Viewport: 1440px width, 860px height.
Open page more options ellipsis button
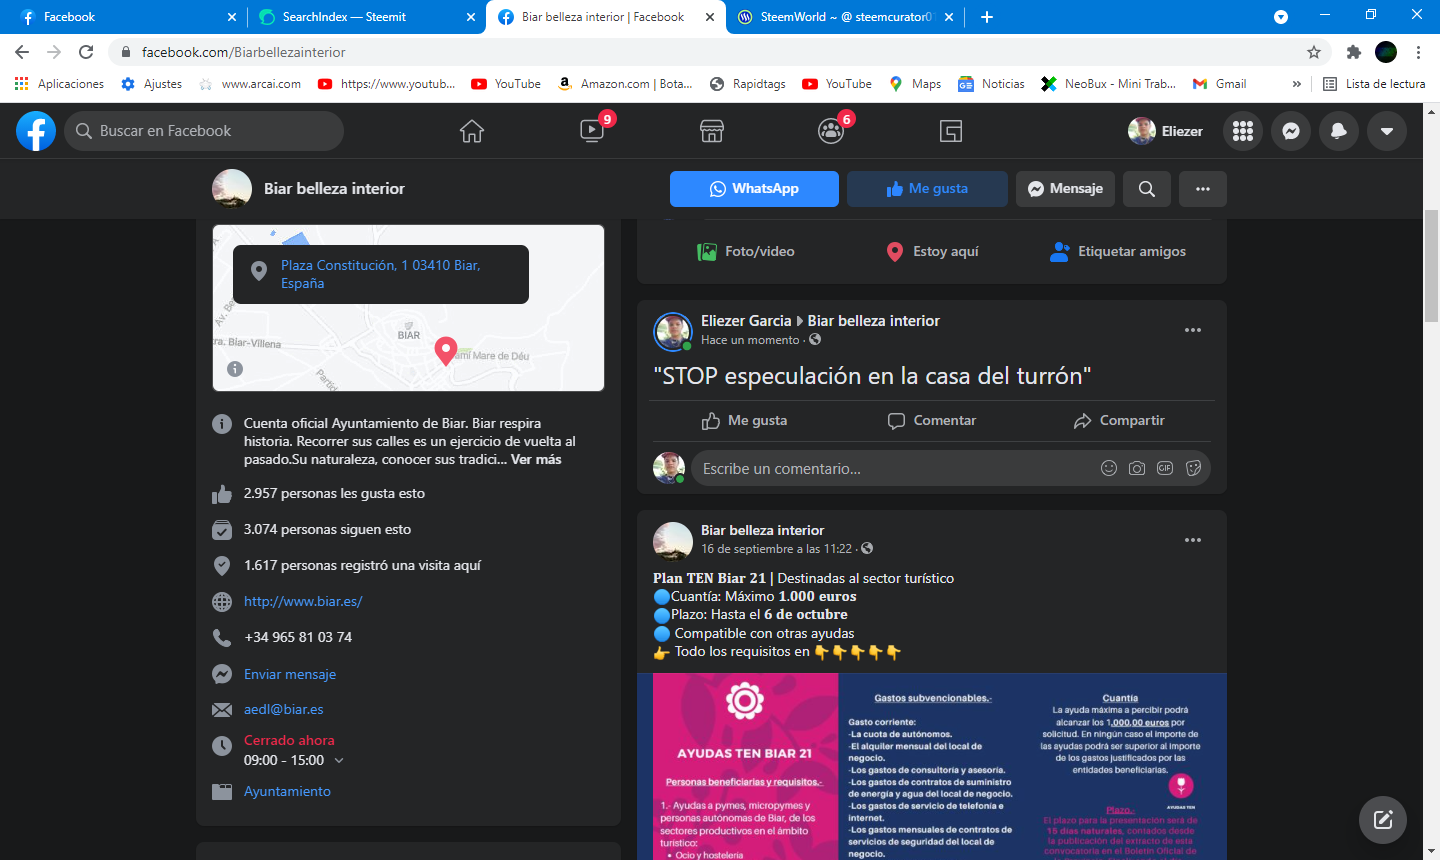[x=1203, y=189]
